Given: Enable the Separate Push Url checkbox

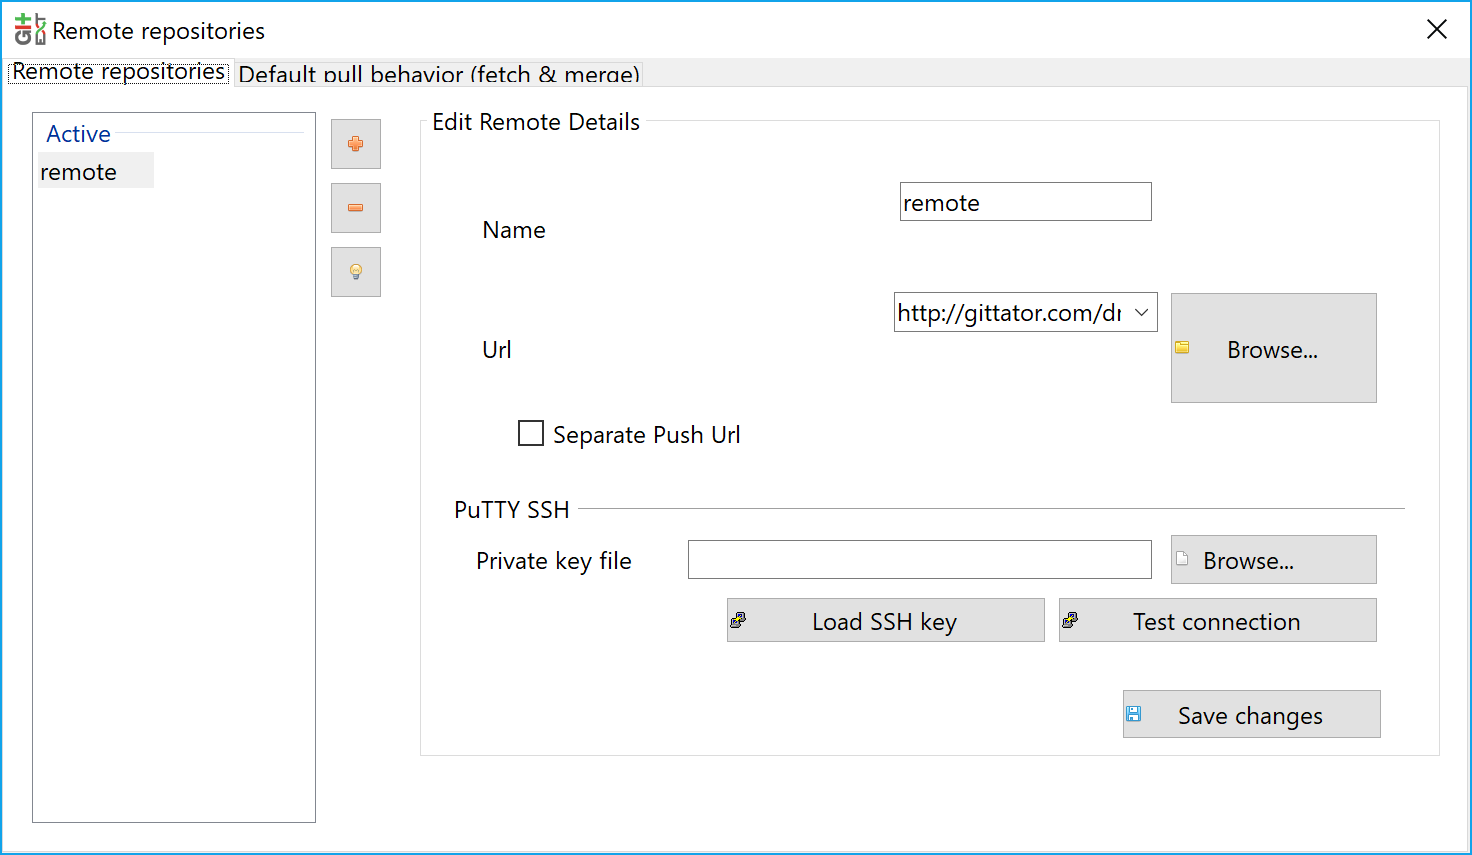Looking at the screenshot, I should click(x=531, y=433).
